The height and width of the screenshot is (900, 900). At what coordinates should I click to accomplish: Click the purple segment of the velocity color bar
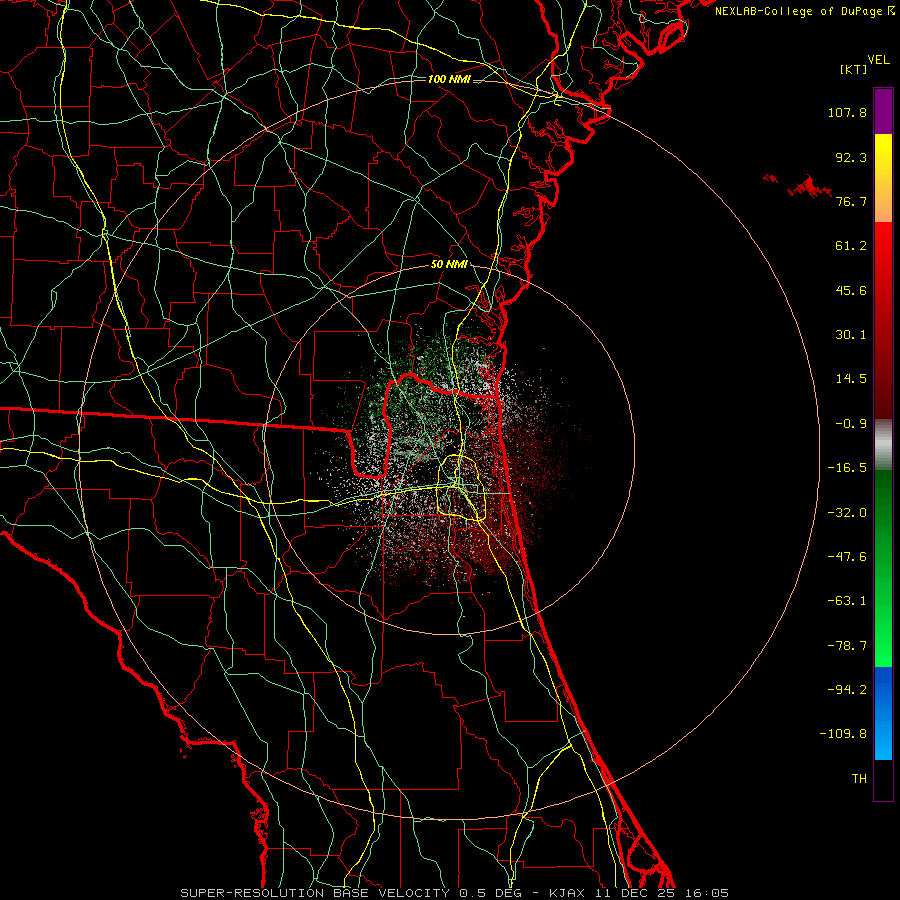pos(883,112)
